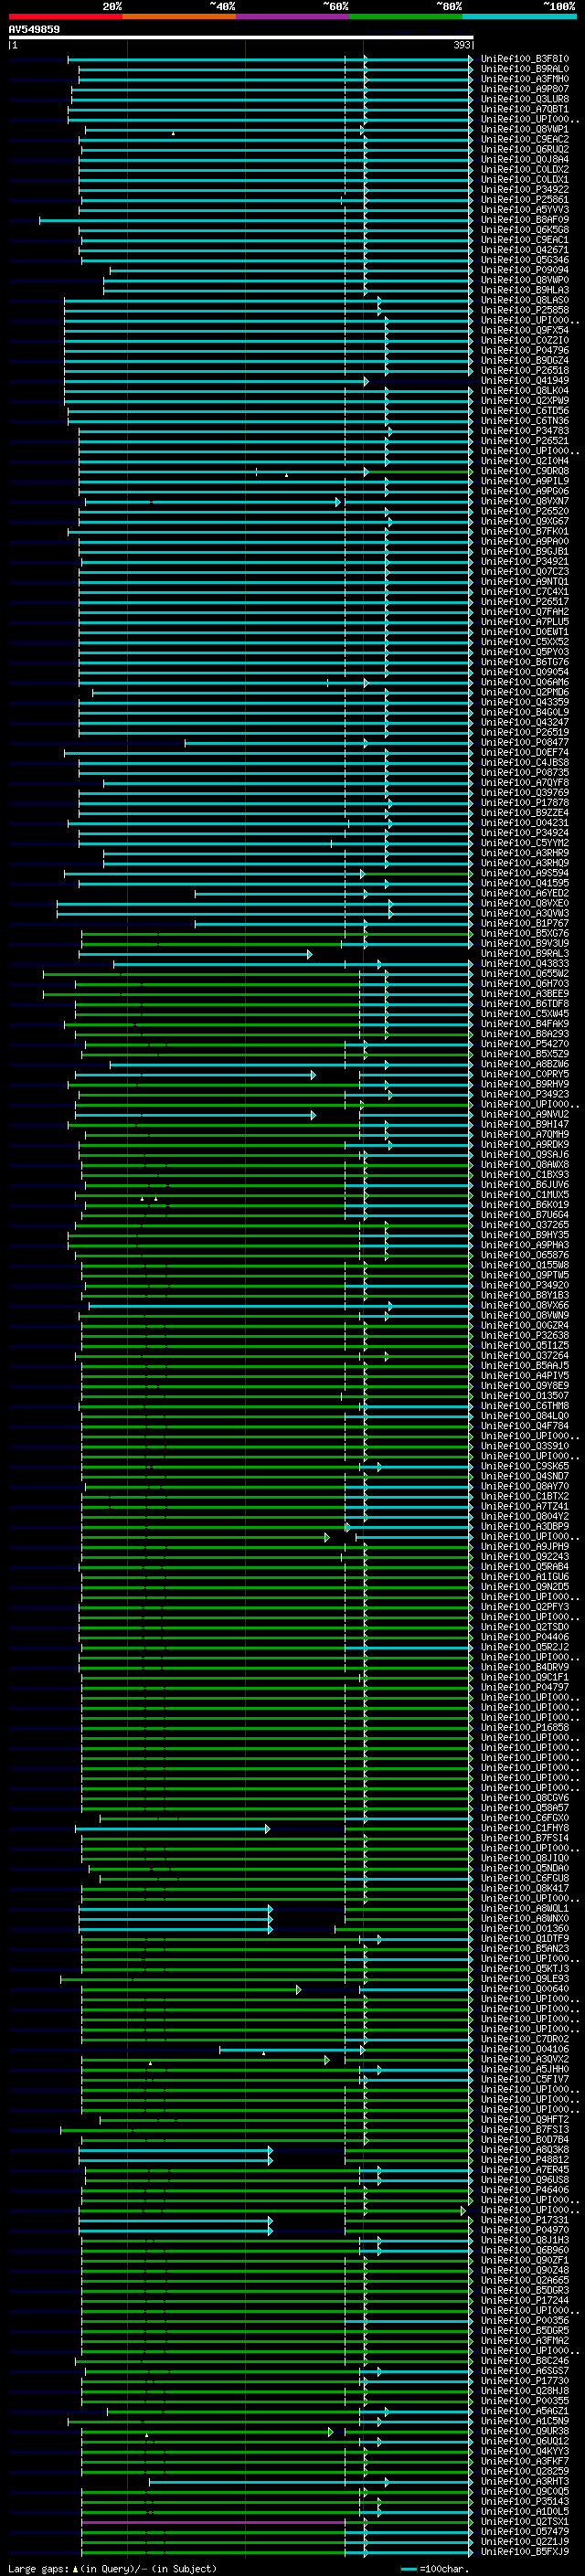Select hit label UniRef100_P09094
Image resolution: width=585 pixels, height=2576 pixels.
(x=525, y=270)
